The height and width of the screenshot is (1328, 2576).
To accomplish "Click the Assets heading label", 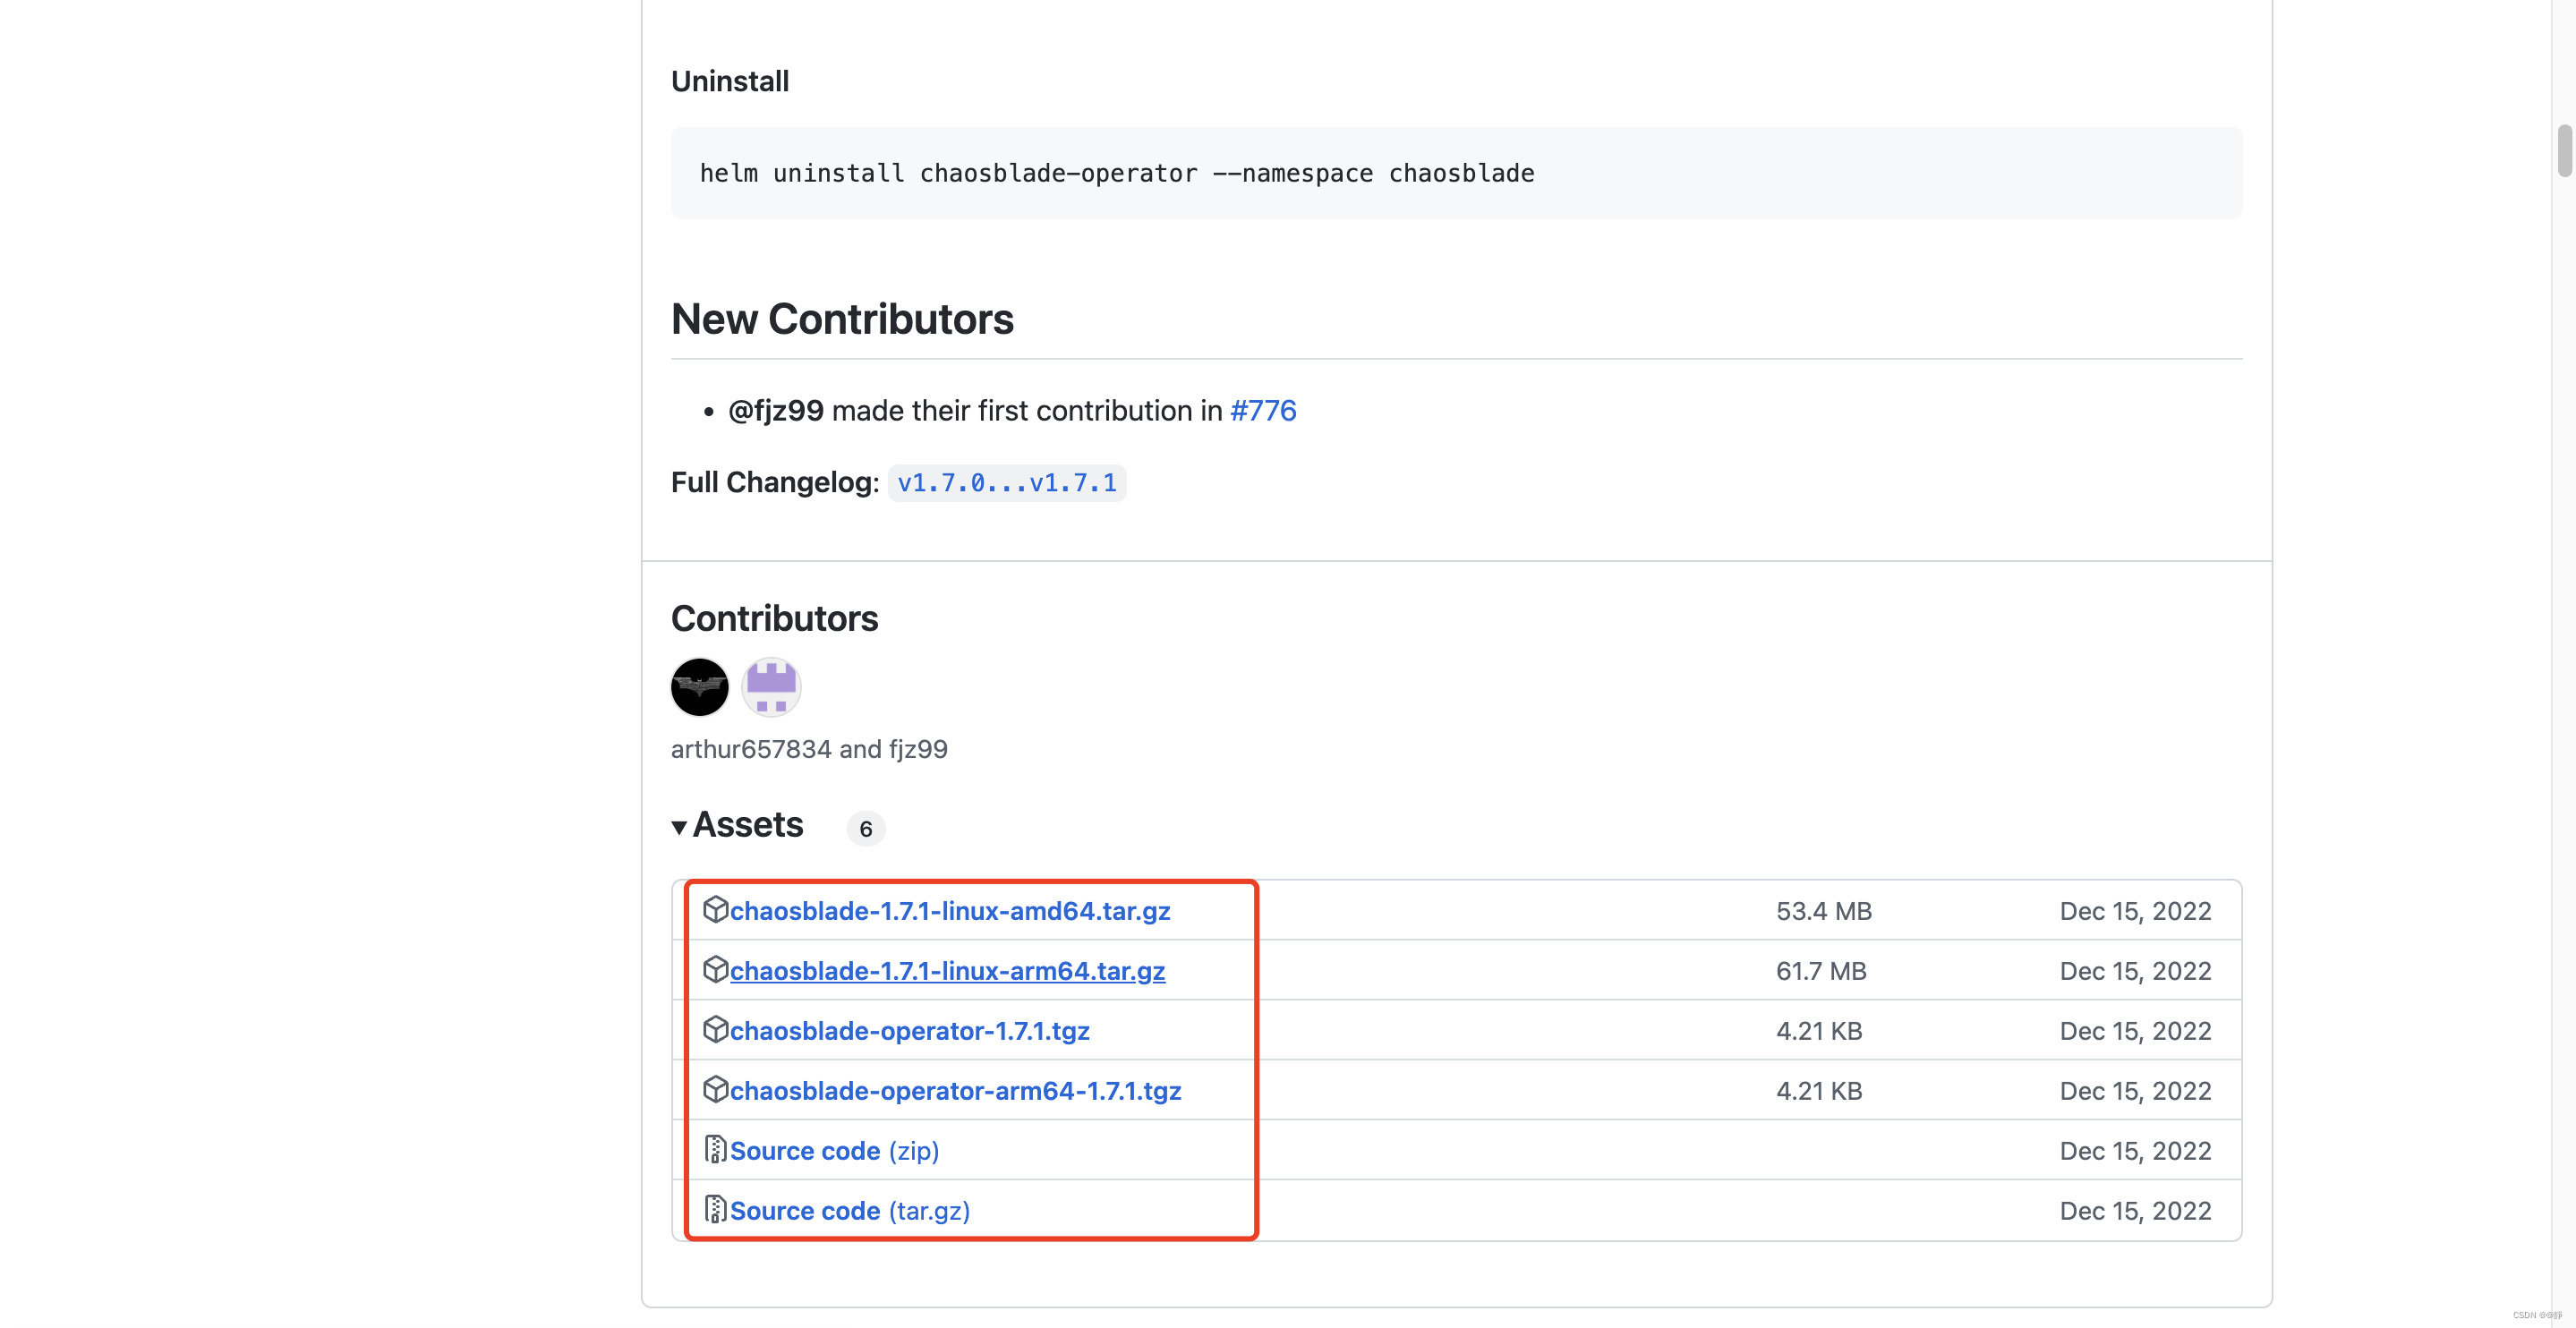I will [x=748, y=825].
